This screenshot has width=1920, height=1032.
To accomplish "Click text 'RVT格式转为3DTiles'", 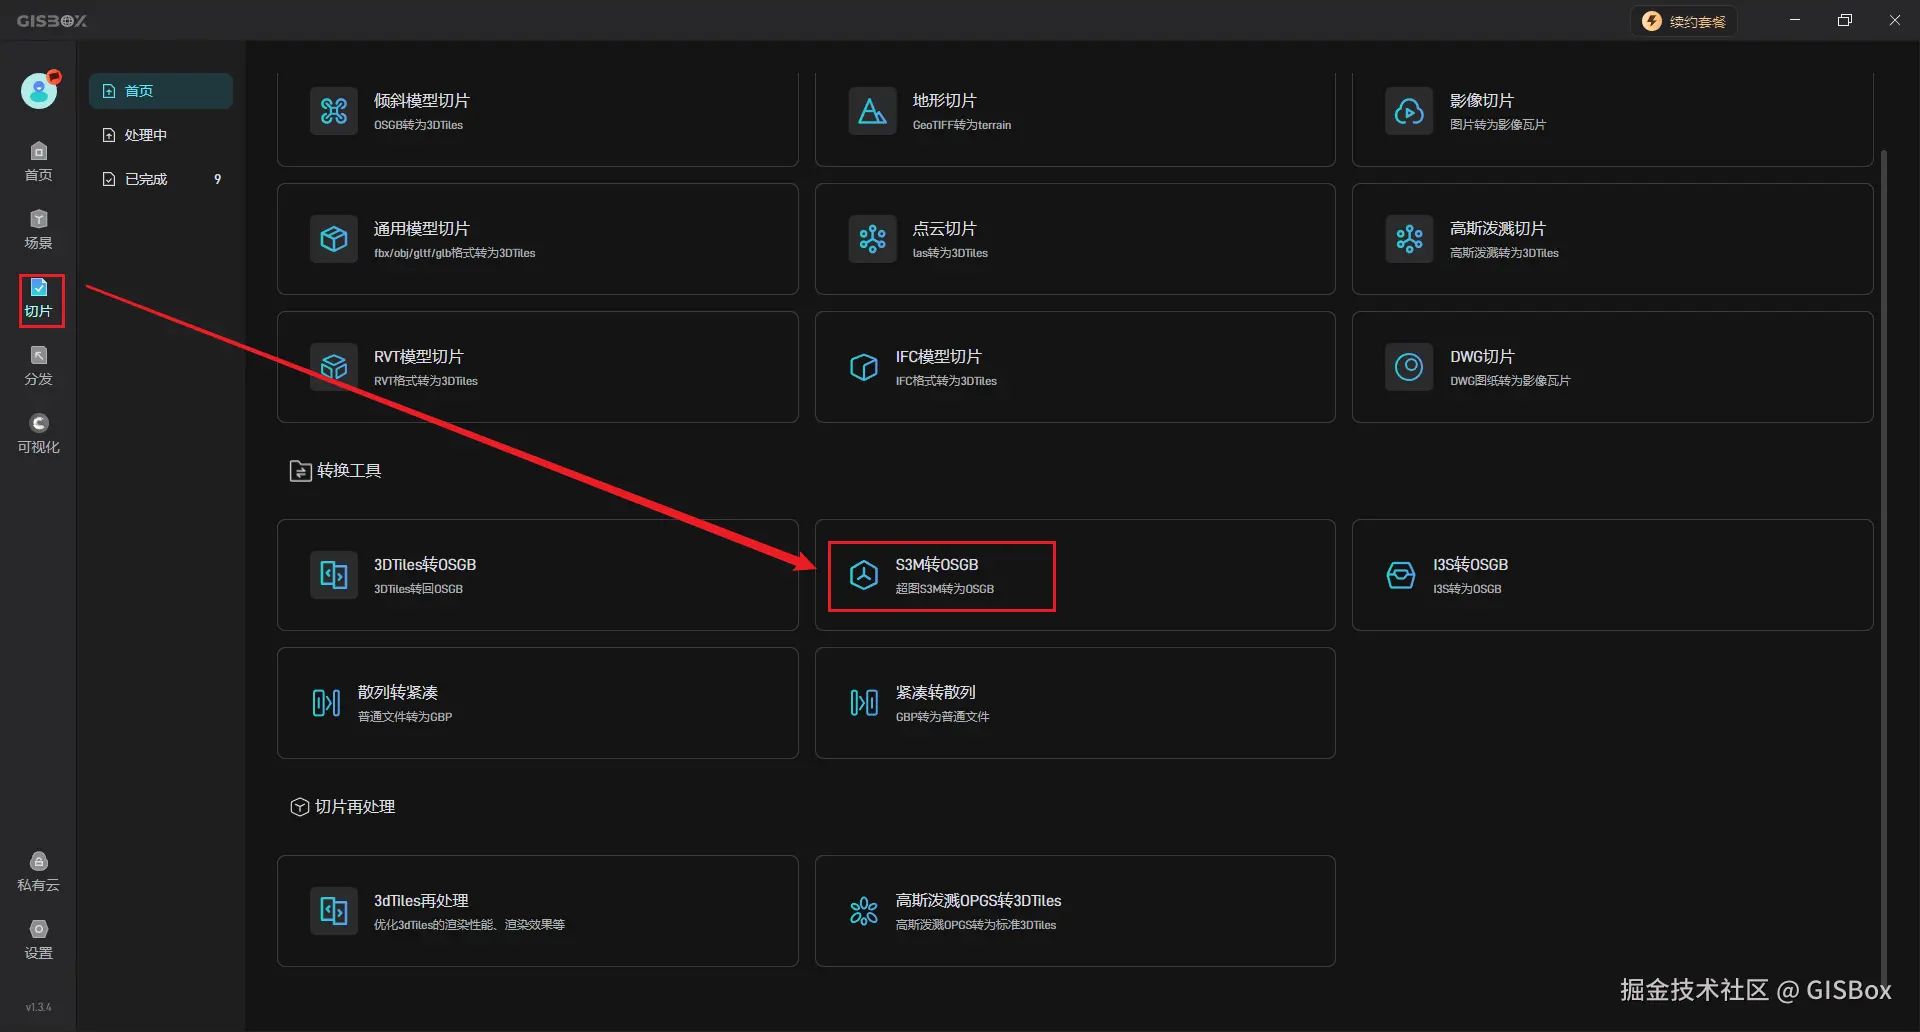I will click(x=426, y=381).
